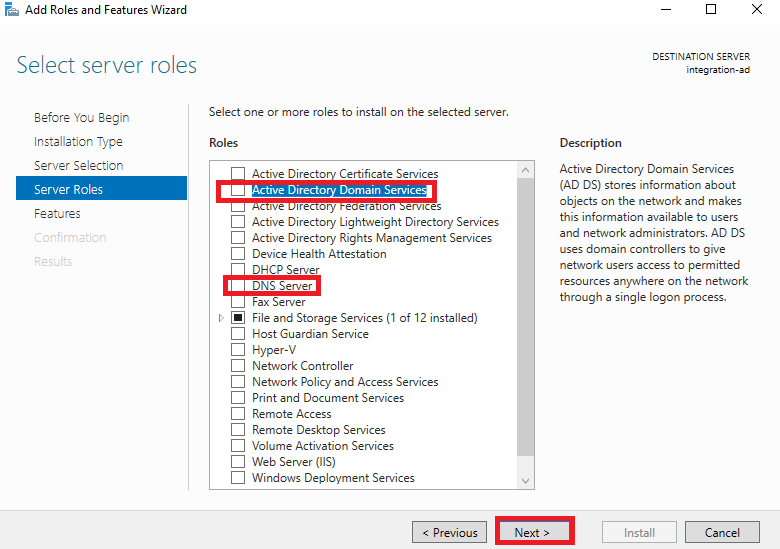The height and width of the screenshot is (549, 780).
Task: Go to Before You Begin step
Action: coord(82,117)
